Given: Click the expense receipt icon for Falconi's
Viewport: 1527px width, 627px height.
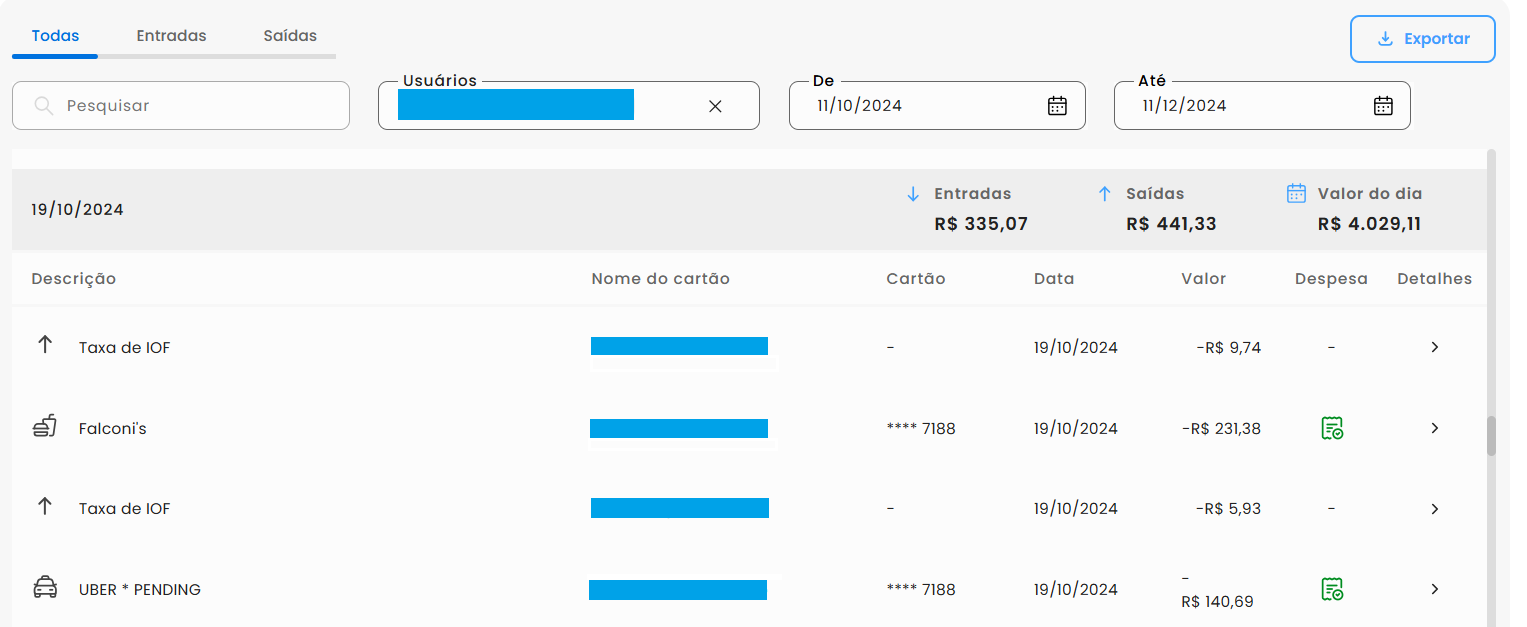Looking at the screenshot, I should tap(1331, 429).
